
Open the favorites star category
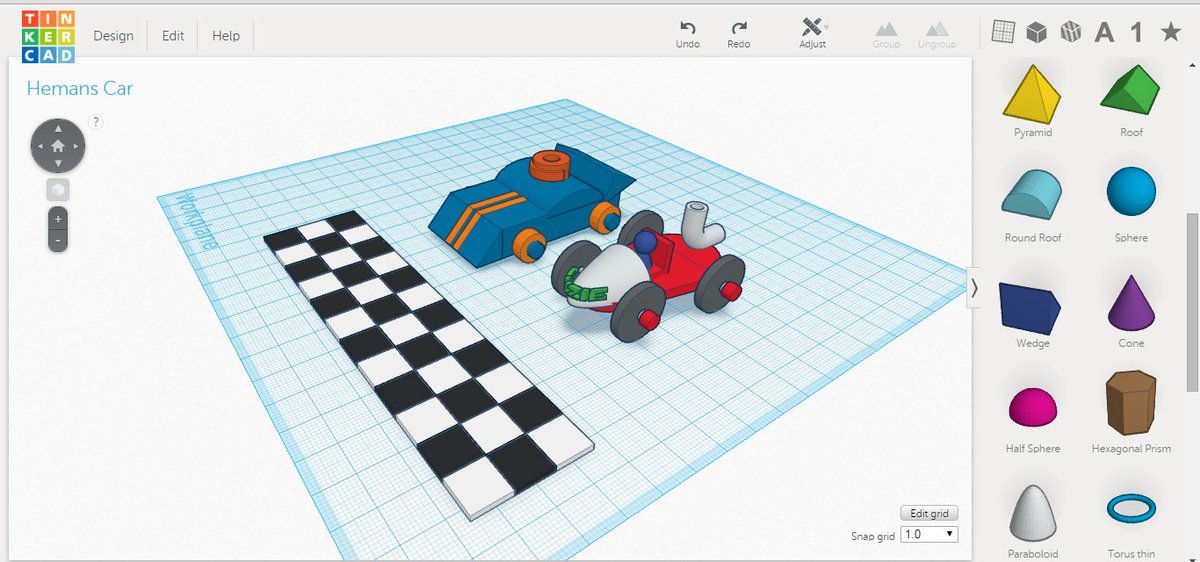(x=1170, y=32)
